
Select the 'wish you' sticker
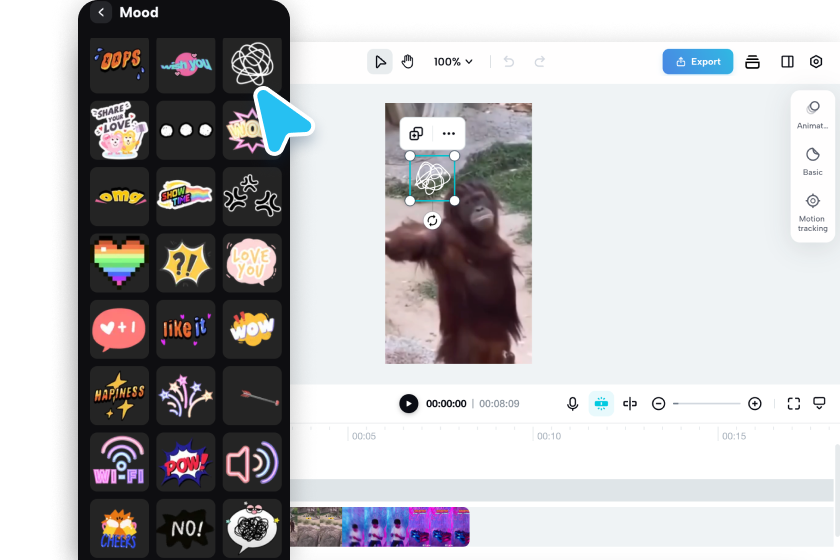coord(186,65)
